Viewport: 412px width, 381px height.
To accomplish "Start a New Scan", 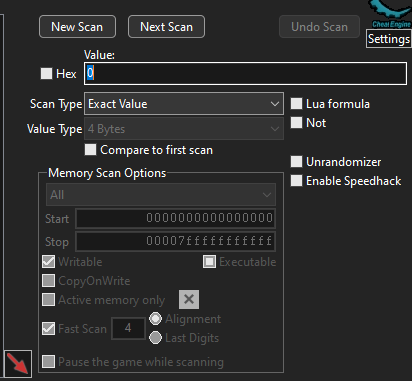I will point(77,27).
